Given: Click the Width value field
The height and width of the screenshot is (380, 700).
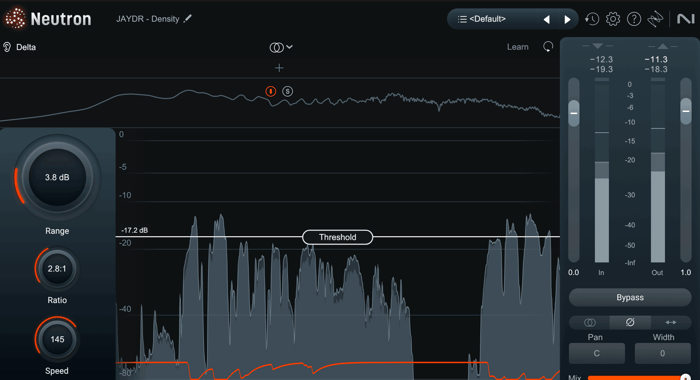Looking at the screenshot, I should 662,353.
